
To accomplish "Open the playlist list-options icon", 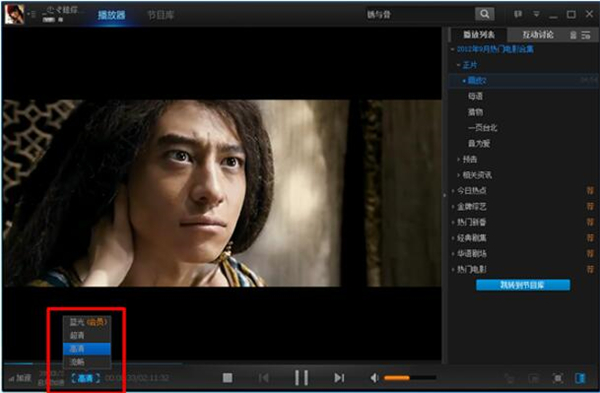I will (586, 35).
